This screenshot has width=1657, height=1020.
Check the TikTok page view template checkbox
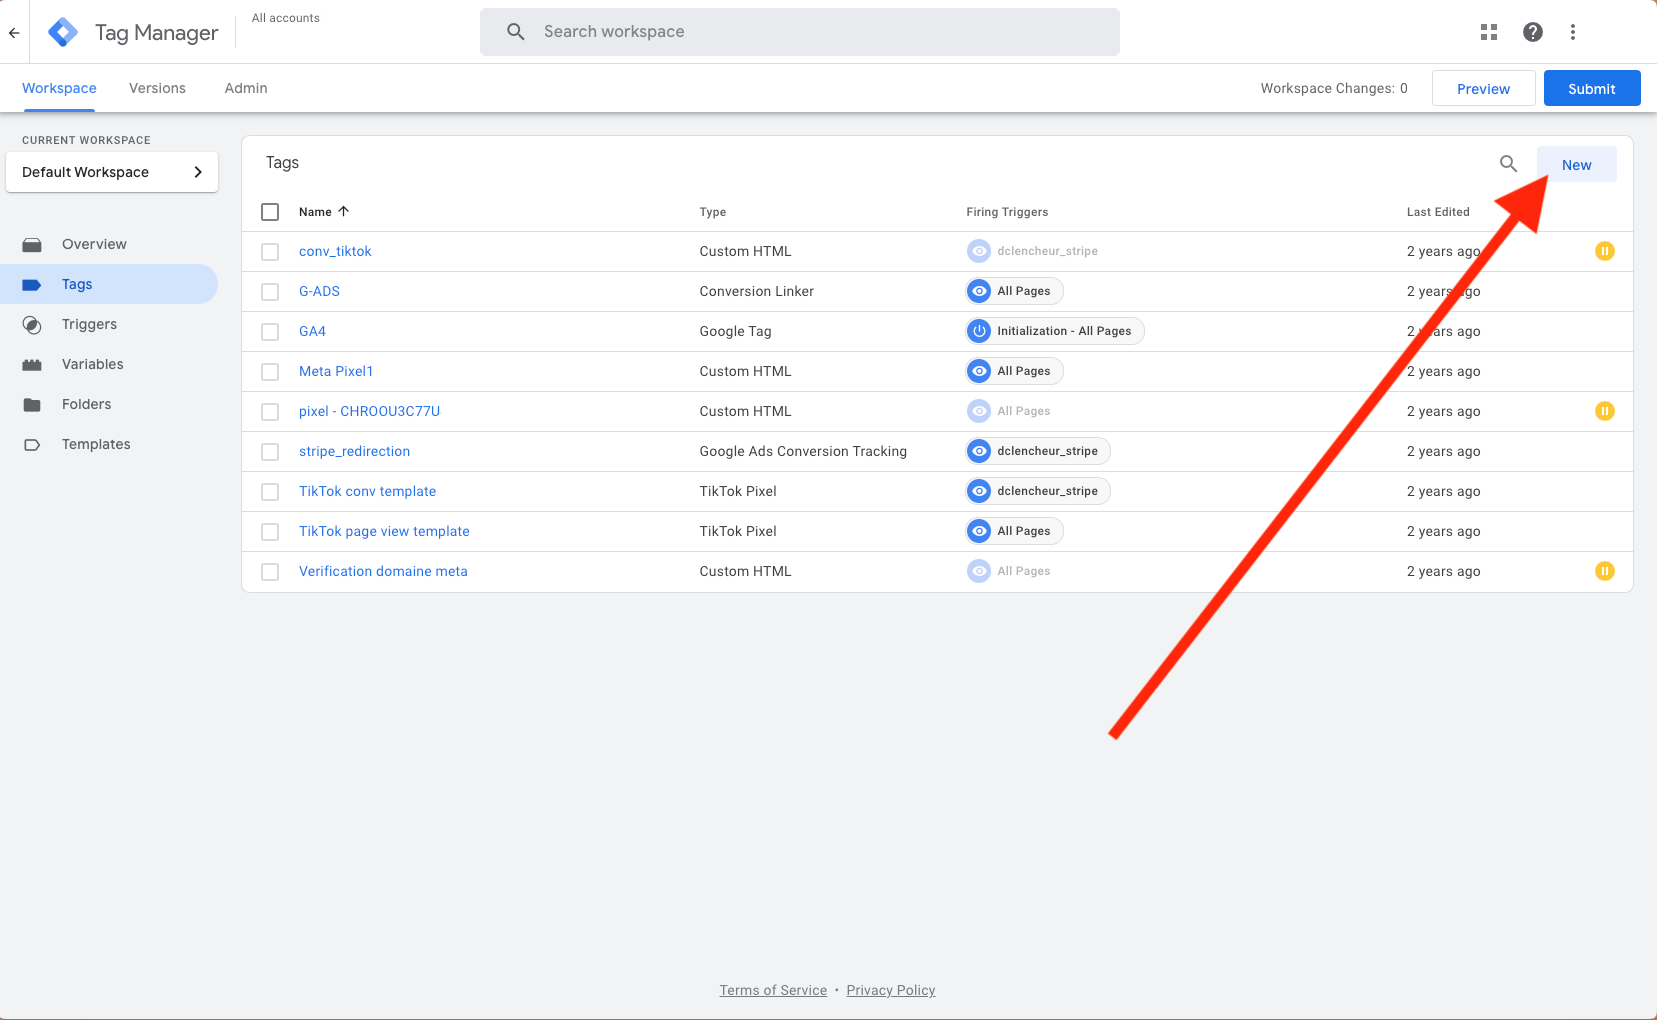pyautogui.click(x=270, y=532)
